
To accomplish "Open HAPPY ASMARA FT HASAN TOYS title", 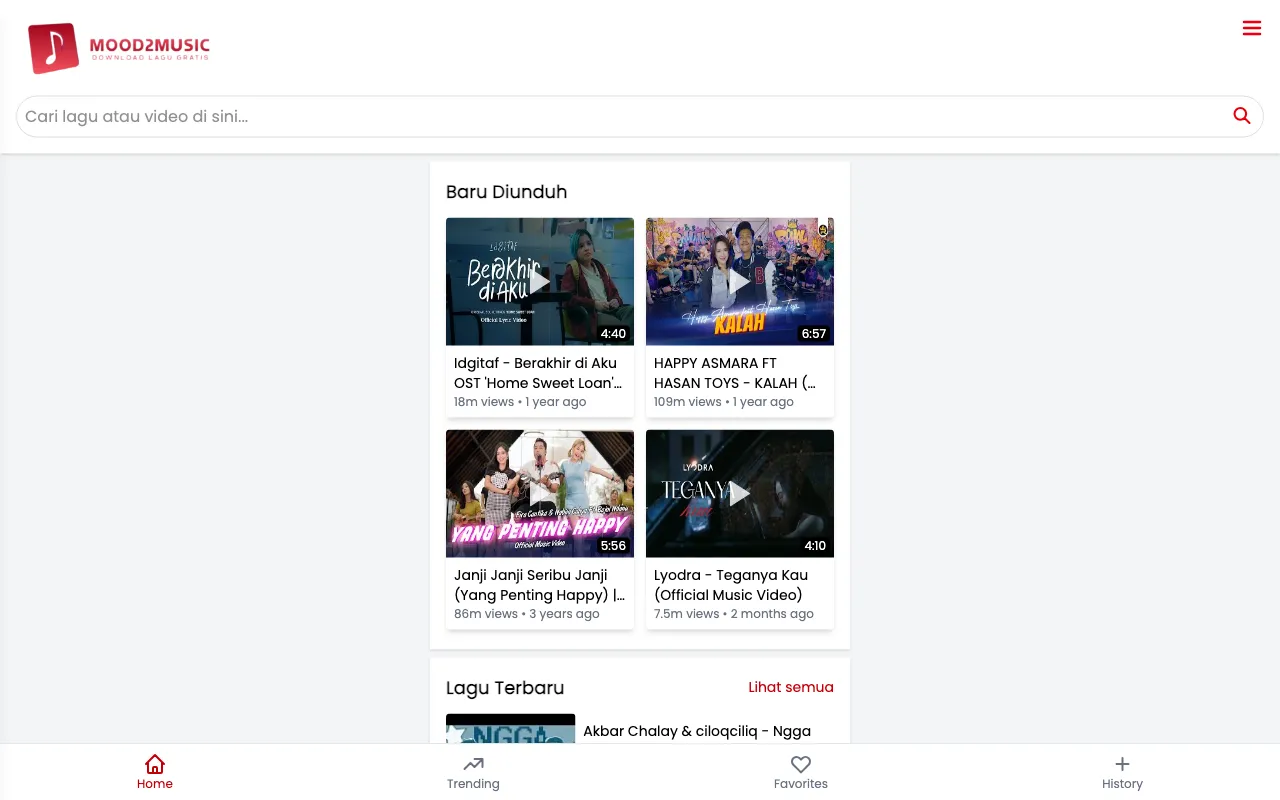I will (x=736, y=373).
